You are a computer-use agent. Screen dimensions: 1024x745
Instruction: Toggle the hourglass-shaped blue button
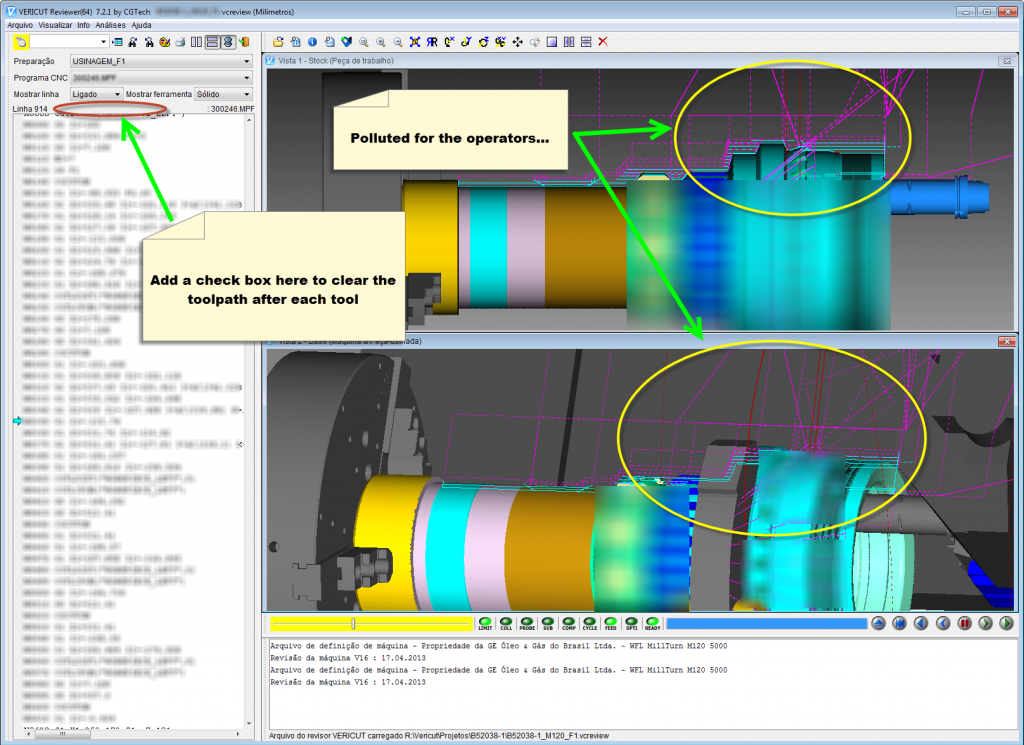[227, 42]
